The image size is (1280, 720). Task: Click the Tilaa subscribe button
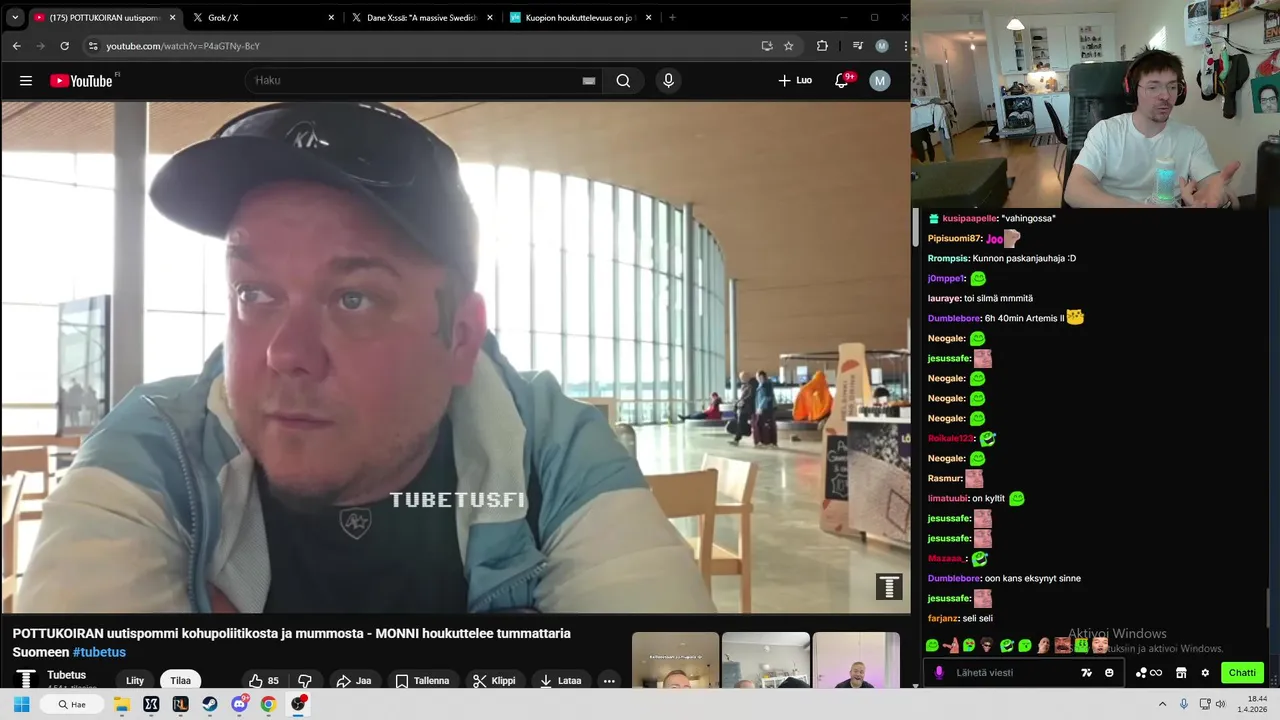(x=180, y=681)
